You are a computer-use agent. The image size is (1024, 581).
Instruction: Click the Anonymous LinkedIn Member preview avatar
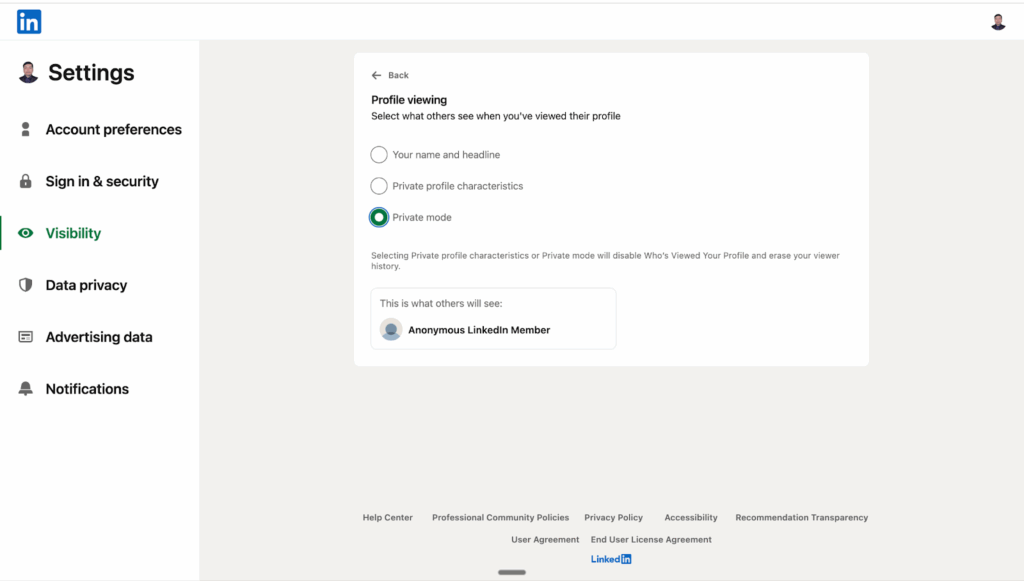[391, 330]
